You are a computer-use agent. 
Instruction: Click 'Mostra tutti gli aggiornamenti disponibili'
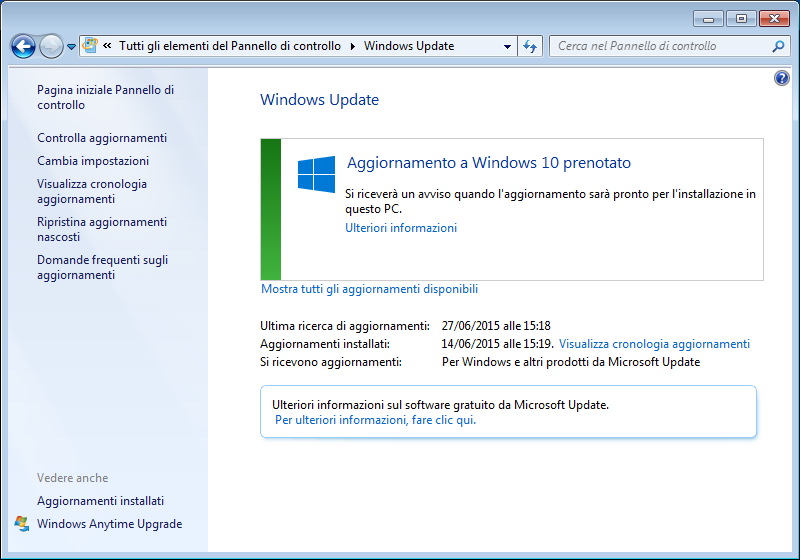point(369,289)
